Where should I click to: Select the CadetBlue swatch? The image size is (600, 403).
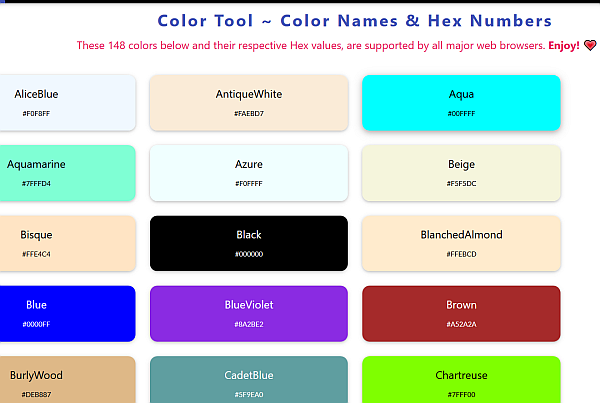click(249, 380)
